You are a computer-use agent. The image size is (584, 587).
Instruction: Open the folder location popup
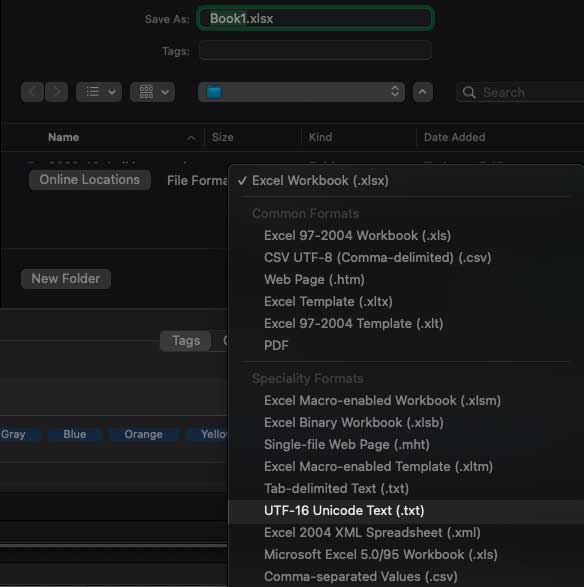(x=301, y=92)
